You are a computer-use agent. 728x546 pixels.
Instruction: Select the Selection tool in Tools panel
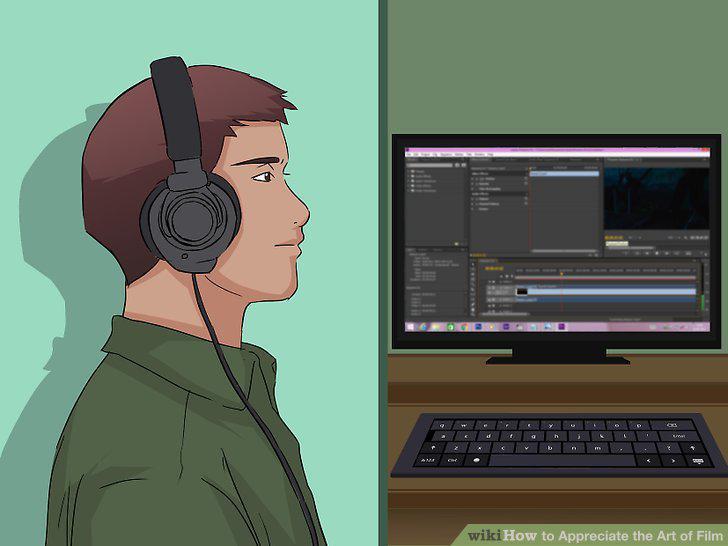[x=473, y=264]
